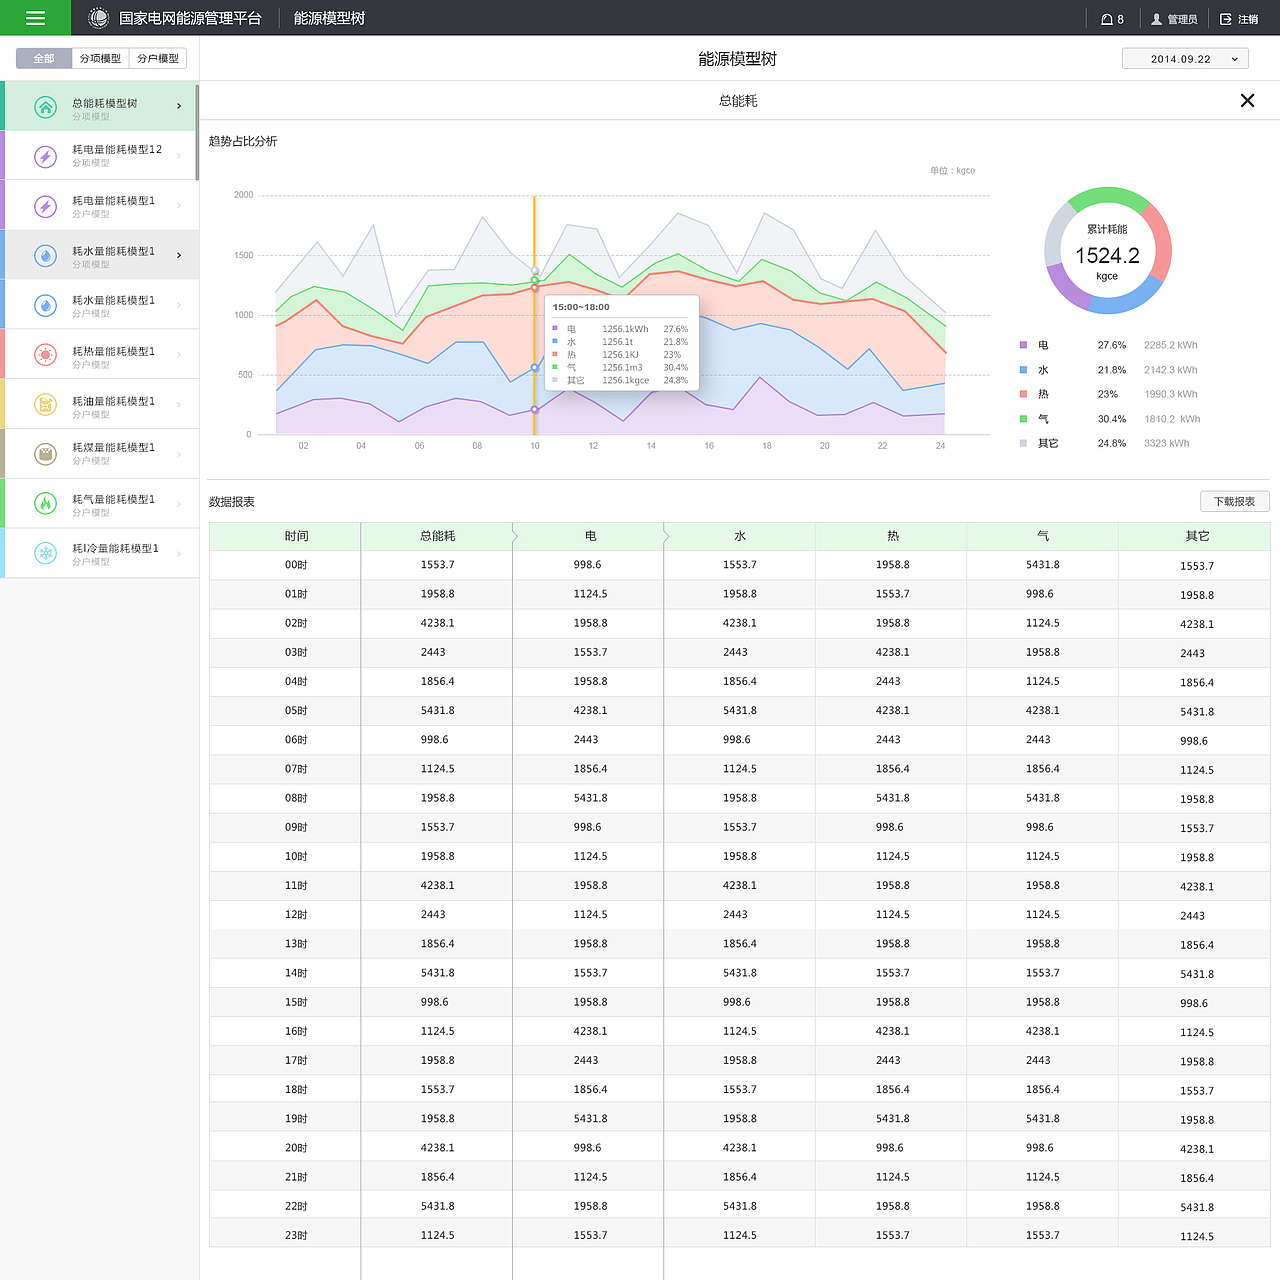Click the 总能耗 column header
Image resolution: width=1280 pixels, height=1280 pixels.
tap(438, 536)
